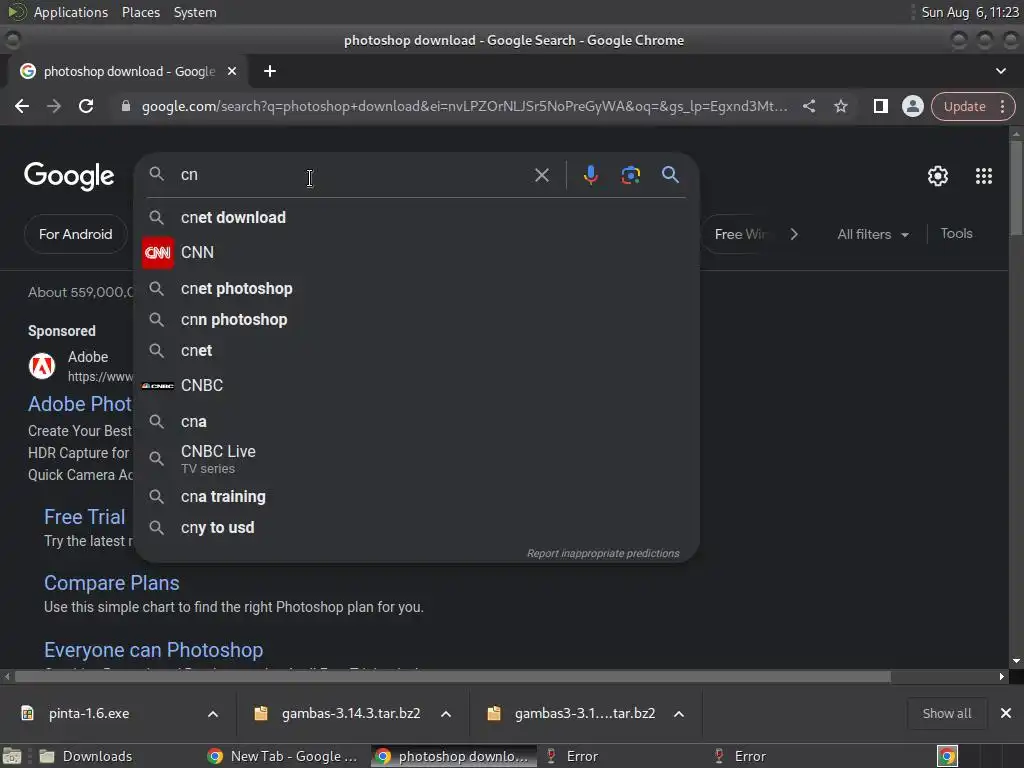
Task: Show more filter chips with right chevron
Action: [793, 234]
